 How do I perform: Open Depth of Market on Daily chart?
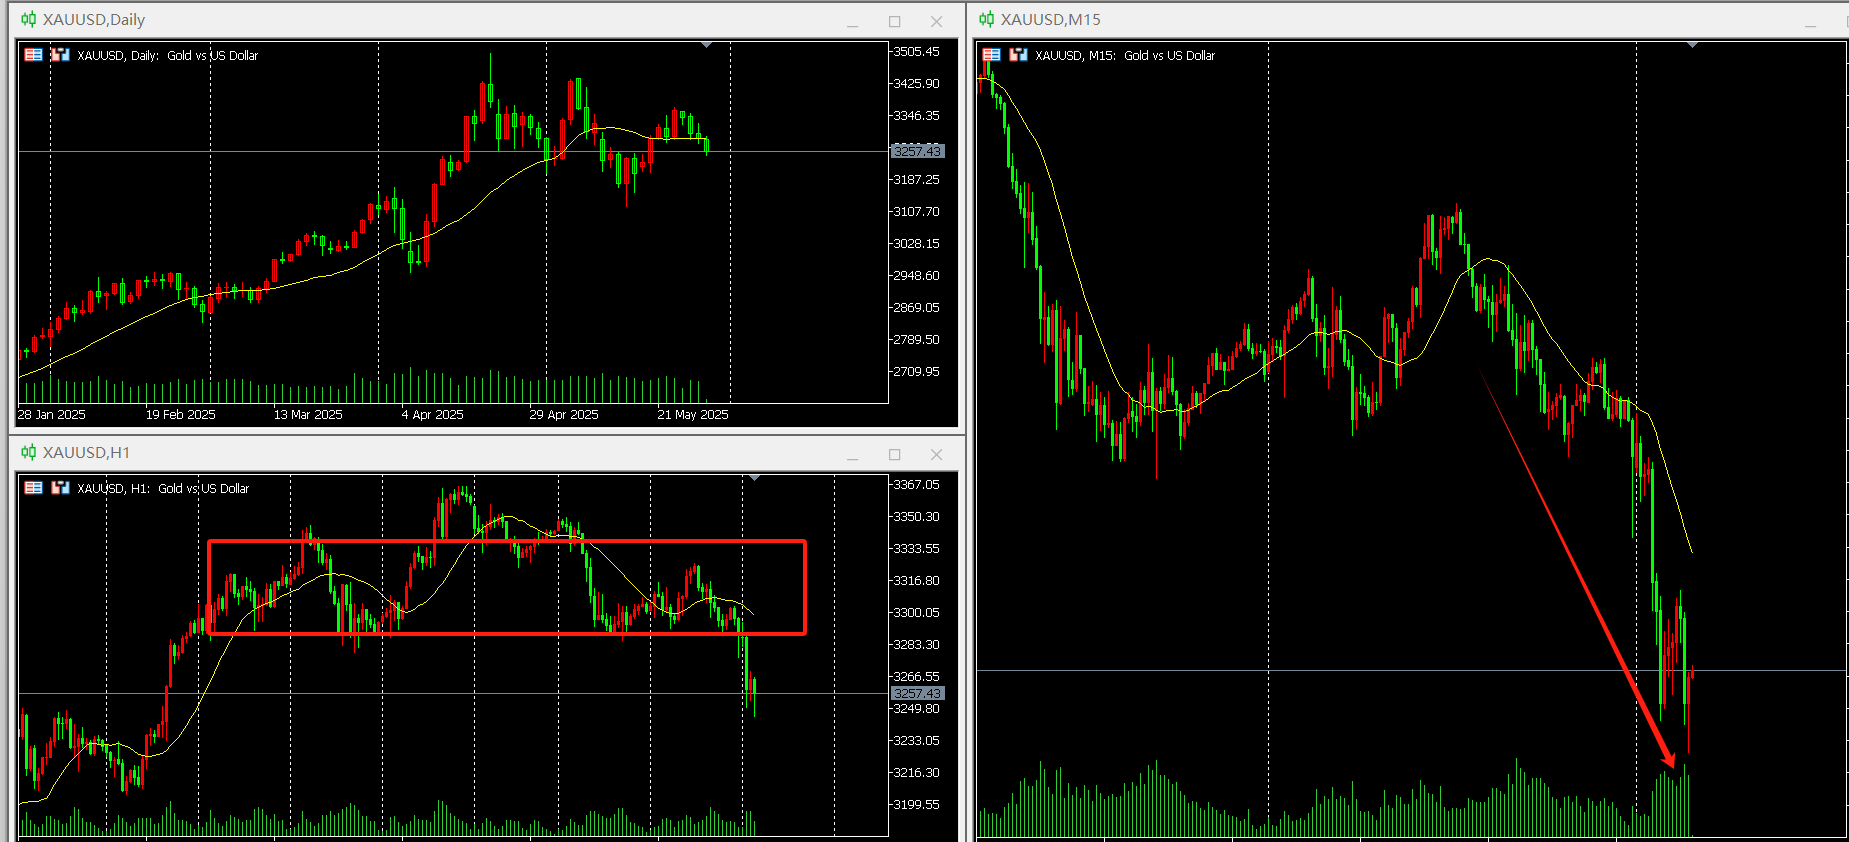60,55
